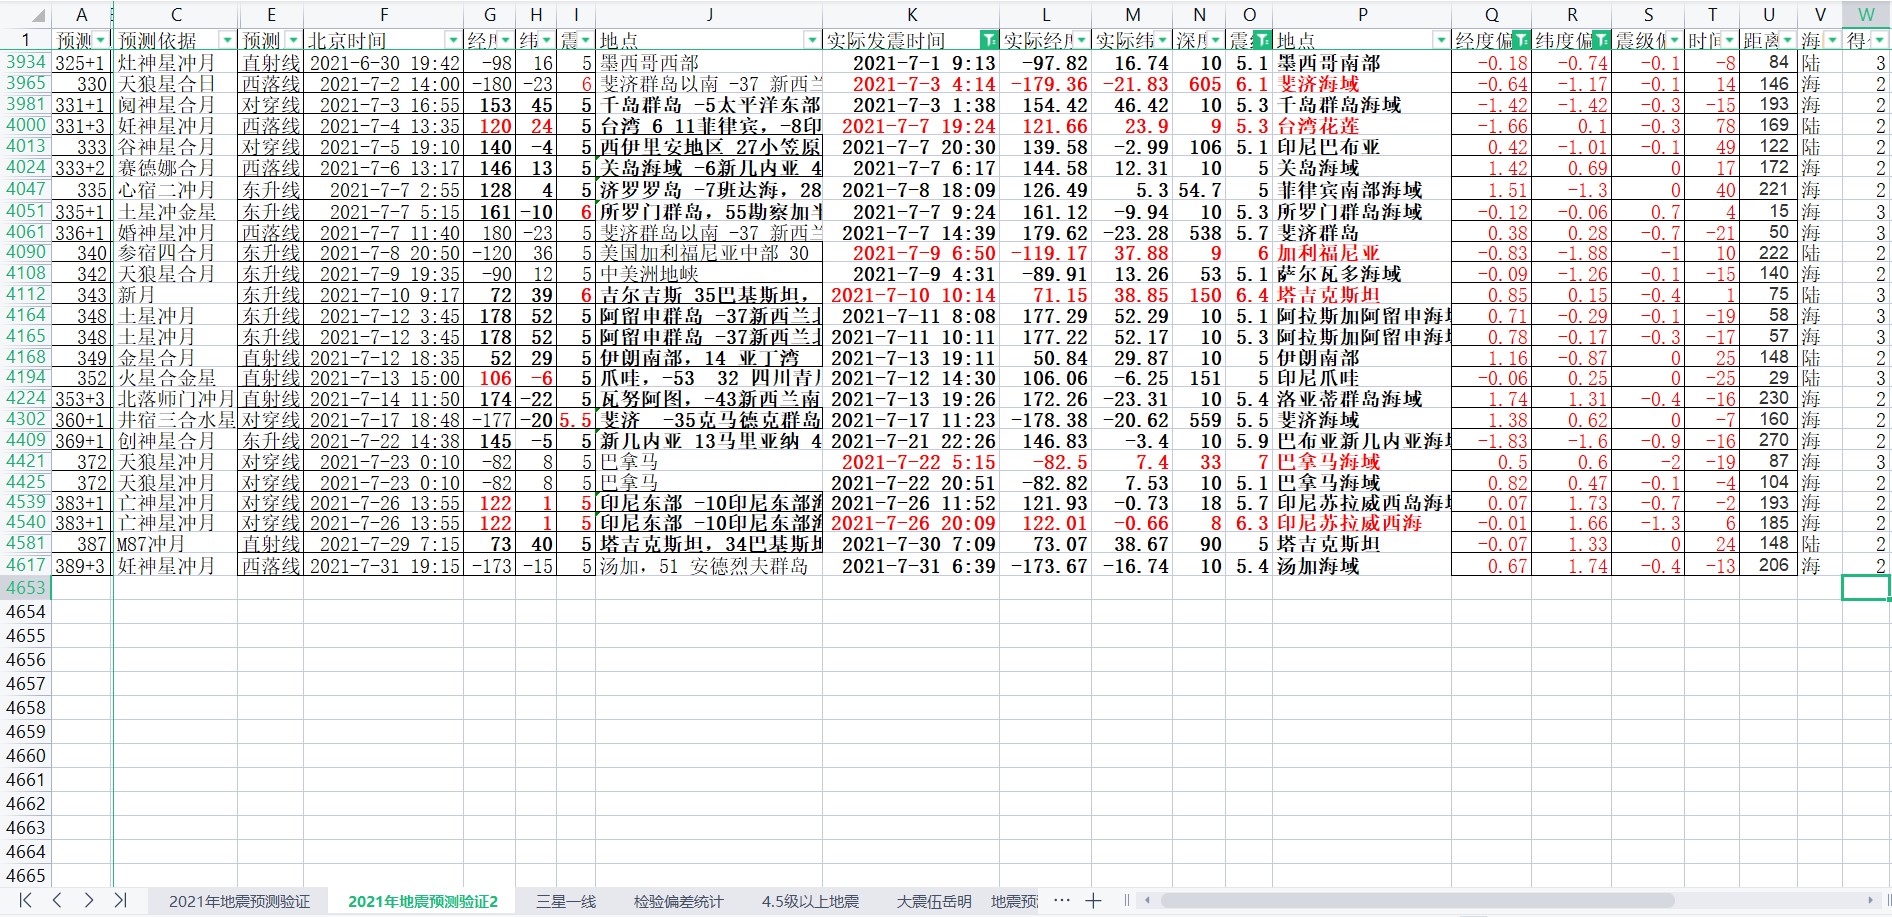Select column P header

click(1362, 15)
